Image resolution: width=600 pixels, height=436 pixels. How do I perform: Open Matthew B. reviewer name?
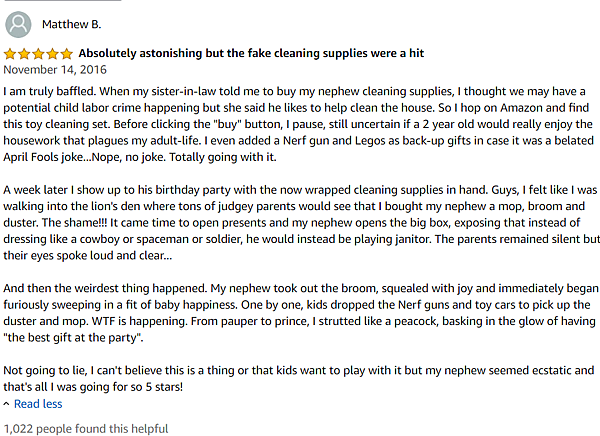(x=72, y=24)
